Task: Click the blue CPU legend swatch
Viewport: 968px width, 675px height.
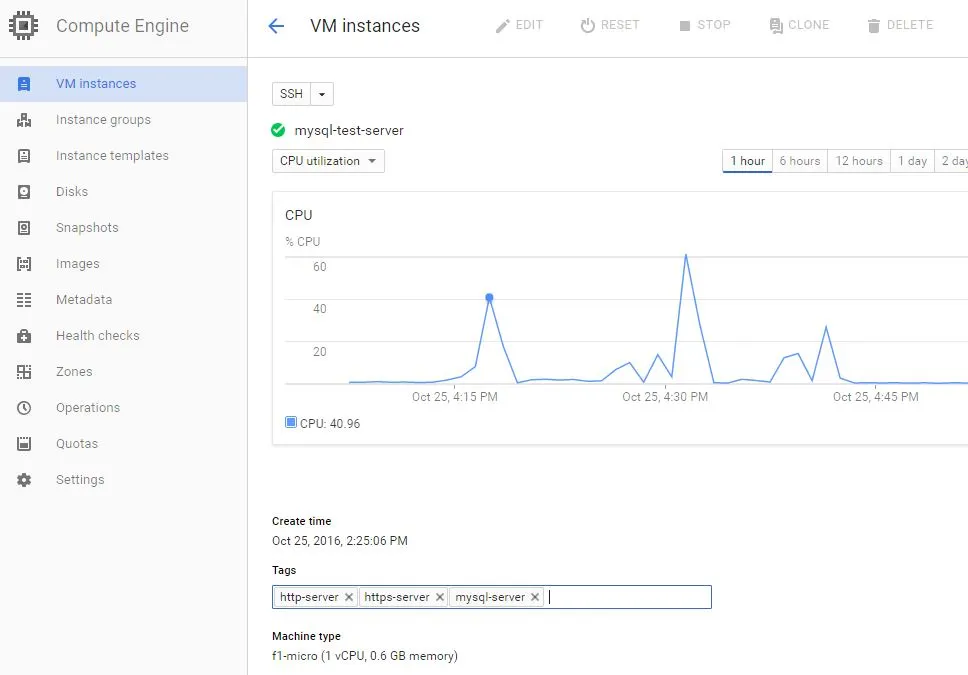Action: 291,422
